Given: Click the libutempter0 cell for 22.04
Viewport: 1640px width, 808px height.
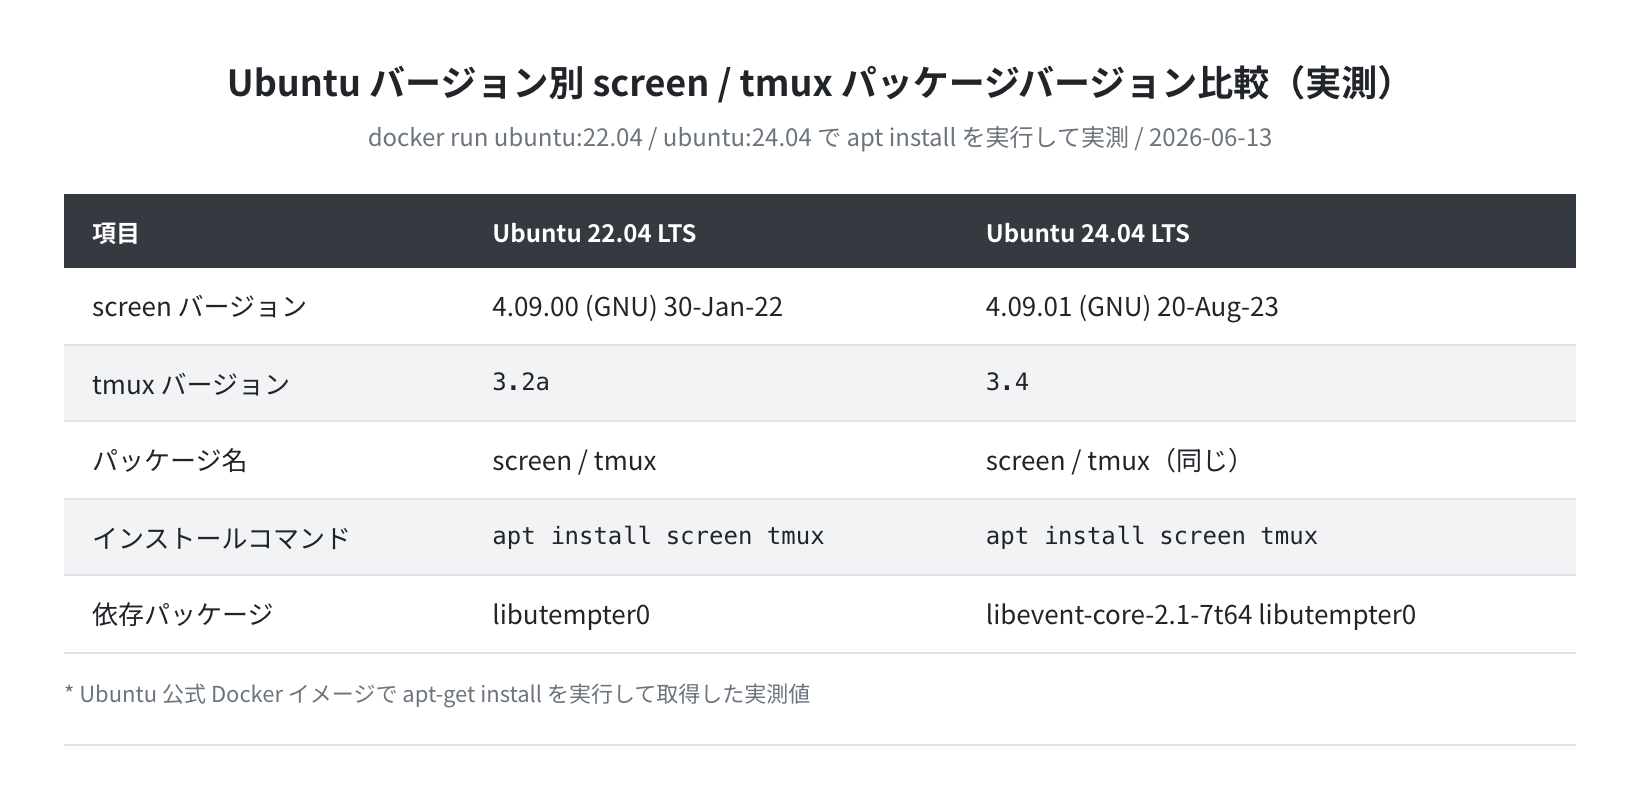Looking at the screenshot, I should [570, 614].
